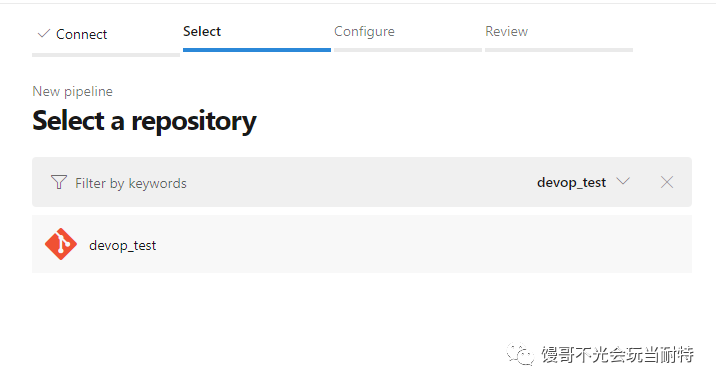Choose the devop_test repository row
This screenshot has width=716, height=386.
362,244
